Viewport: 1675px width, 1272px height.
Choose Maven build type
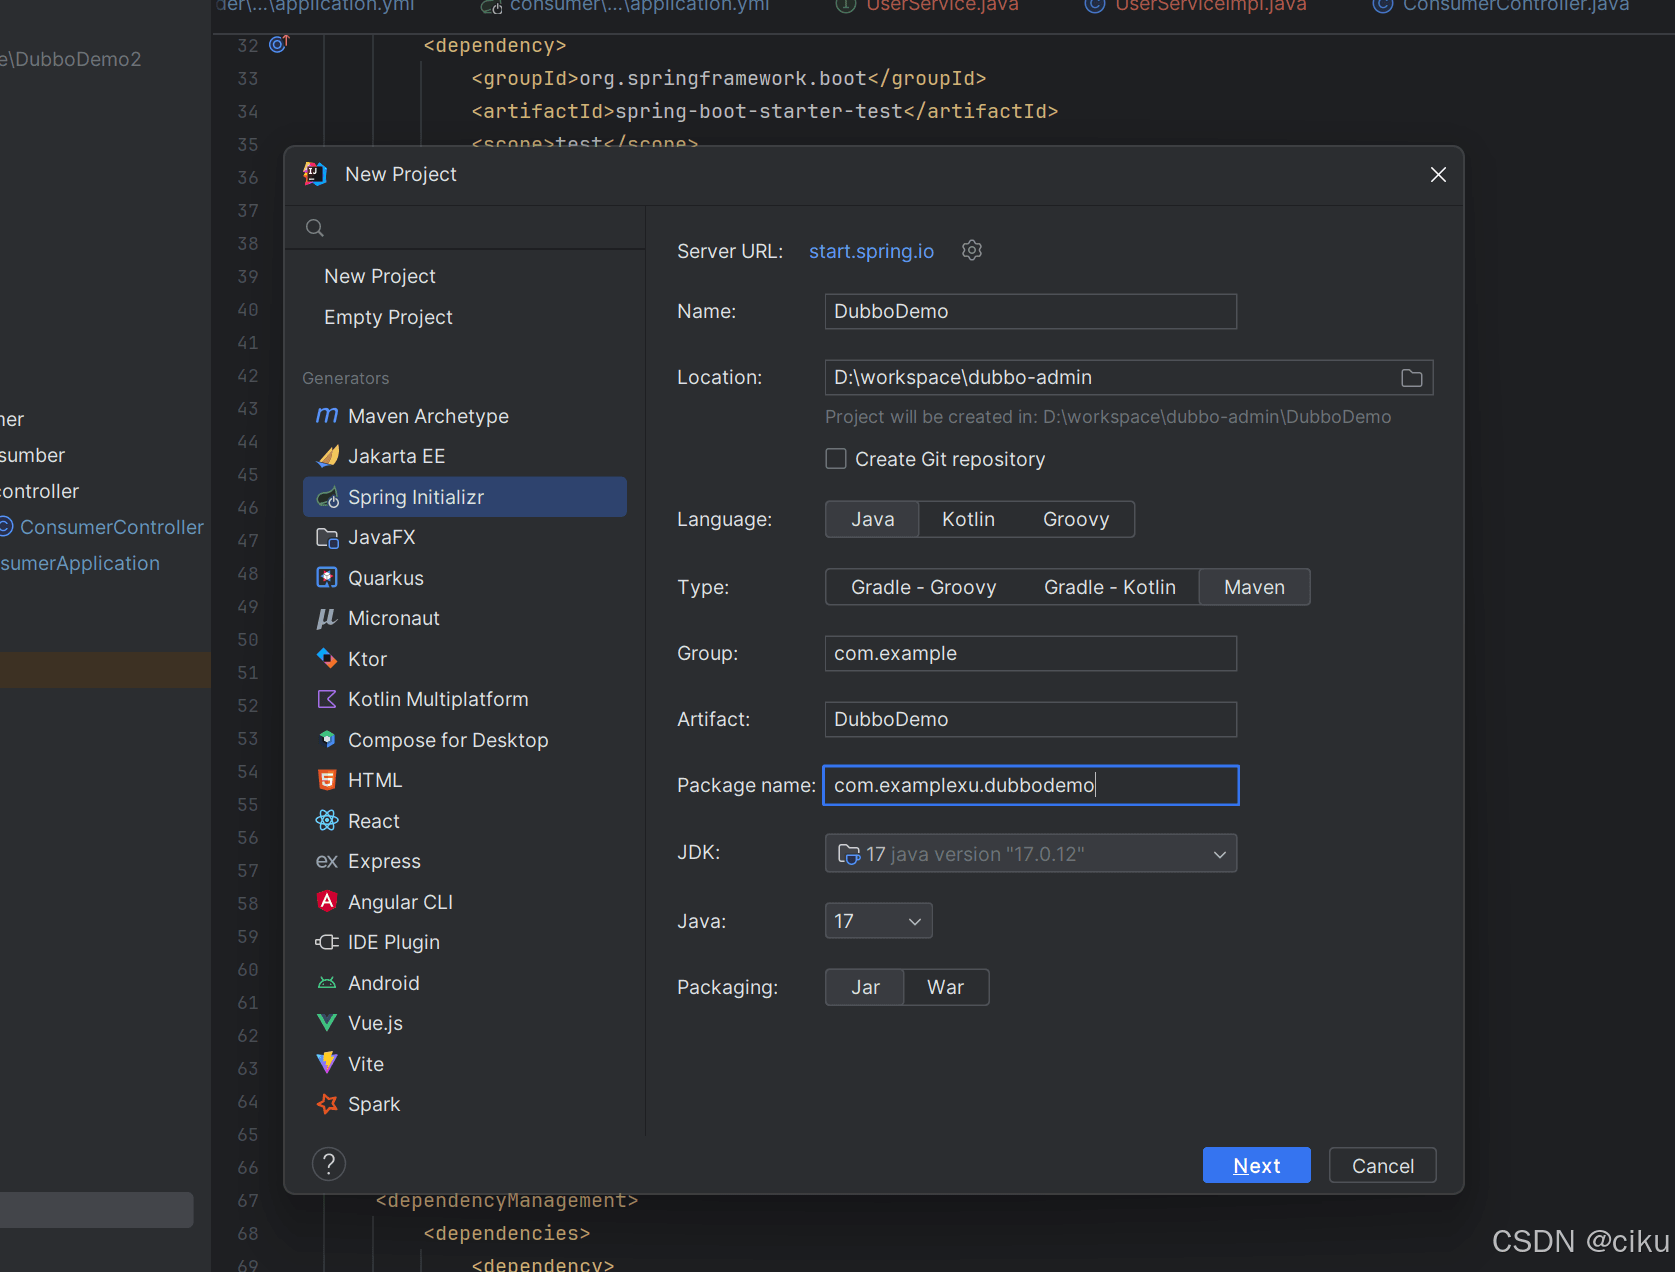[1254, 587]
